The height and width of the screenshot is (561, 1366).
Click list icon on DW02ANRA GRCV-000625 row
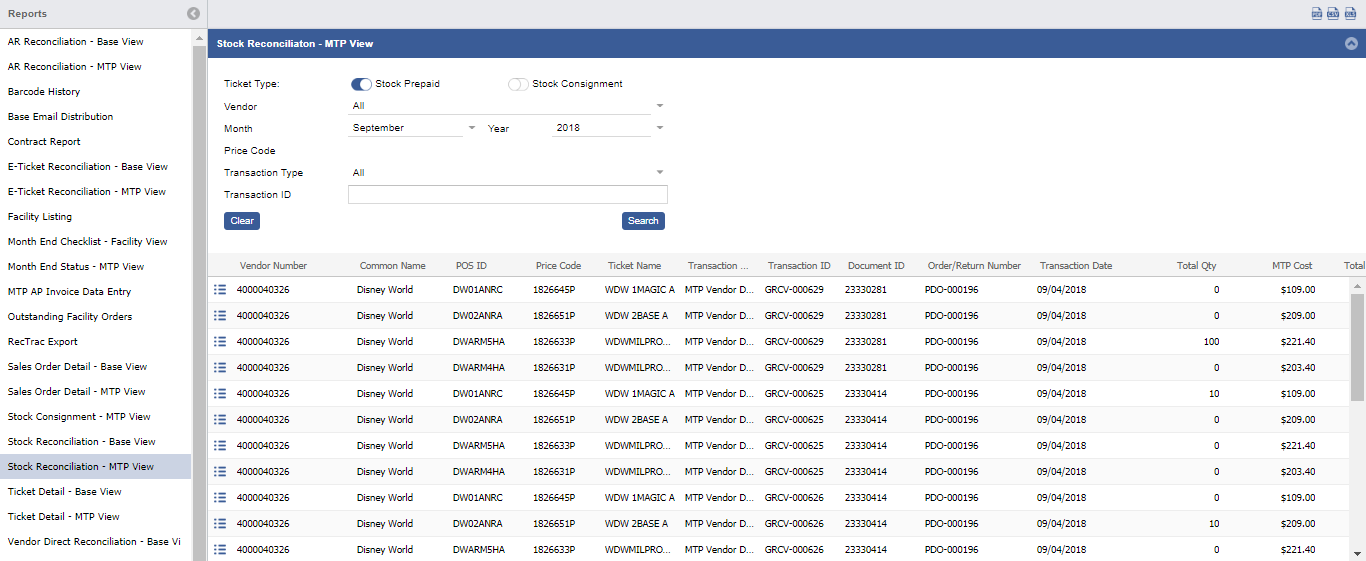(x=220, y=420)
